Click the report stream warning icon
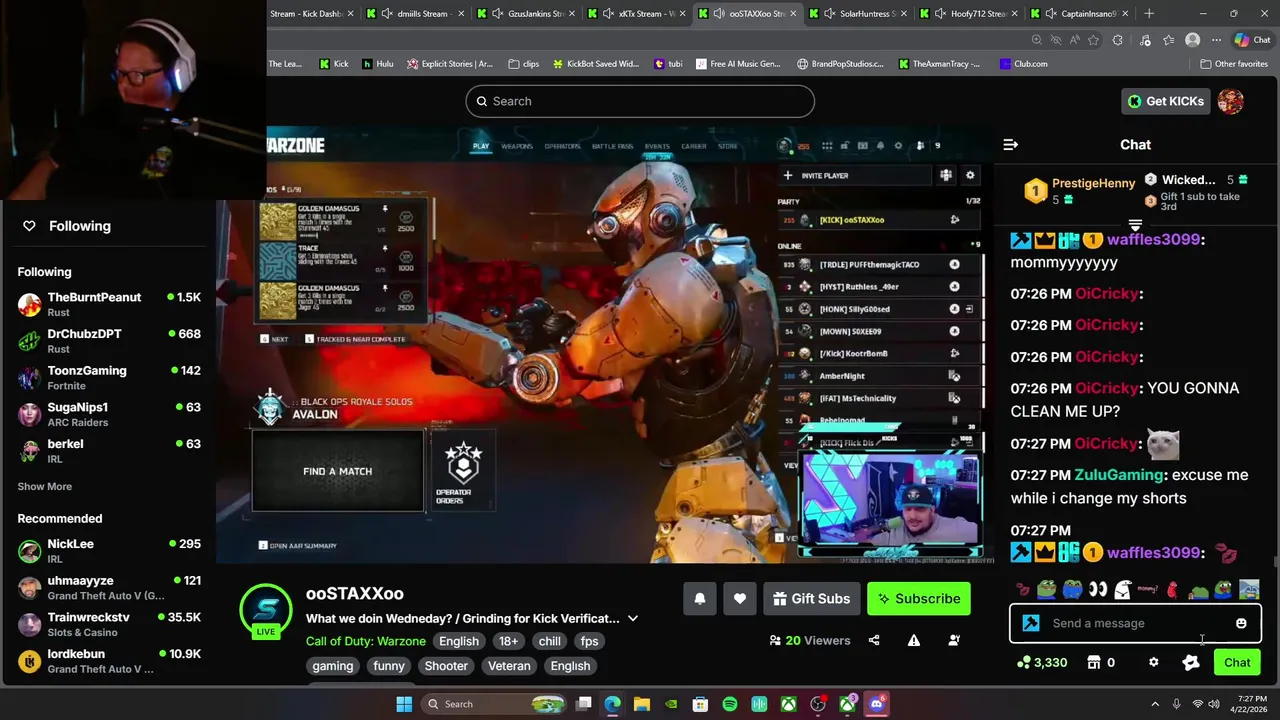The height and width of the screenshot is (720, 1280). point(914,641)
